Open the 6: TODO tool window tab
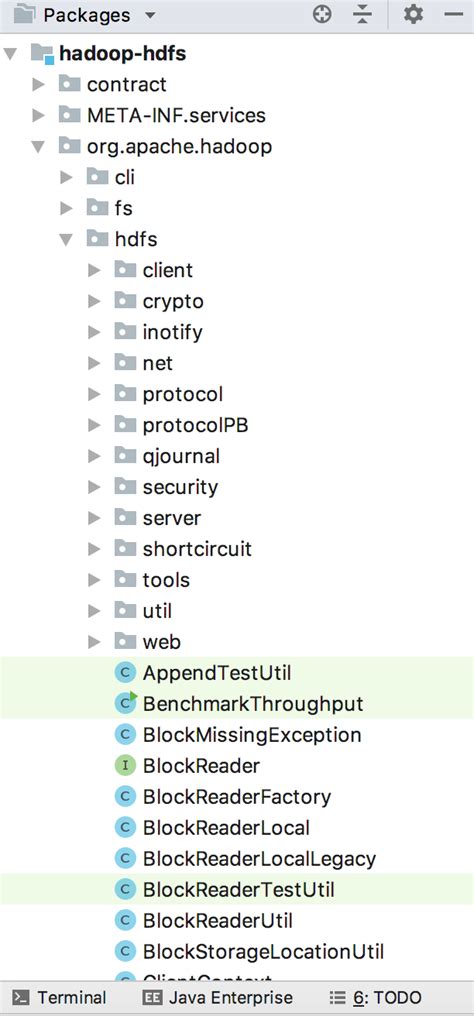The width and height of the screenshot is (474, 1016). 376,998
